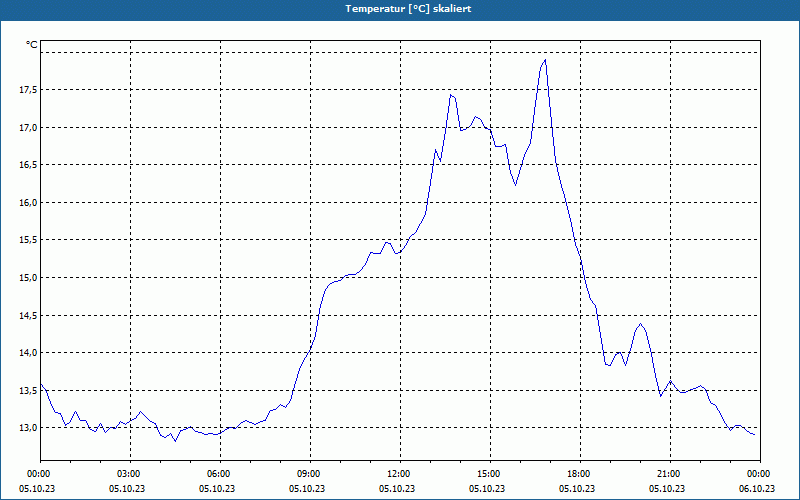The image size is (800, 500).
Task: Click the 06.10.23 date label
Action: 757,488
